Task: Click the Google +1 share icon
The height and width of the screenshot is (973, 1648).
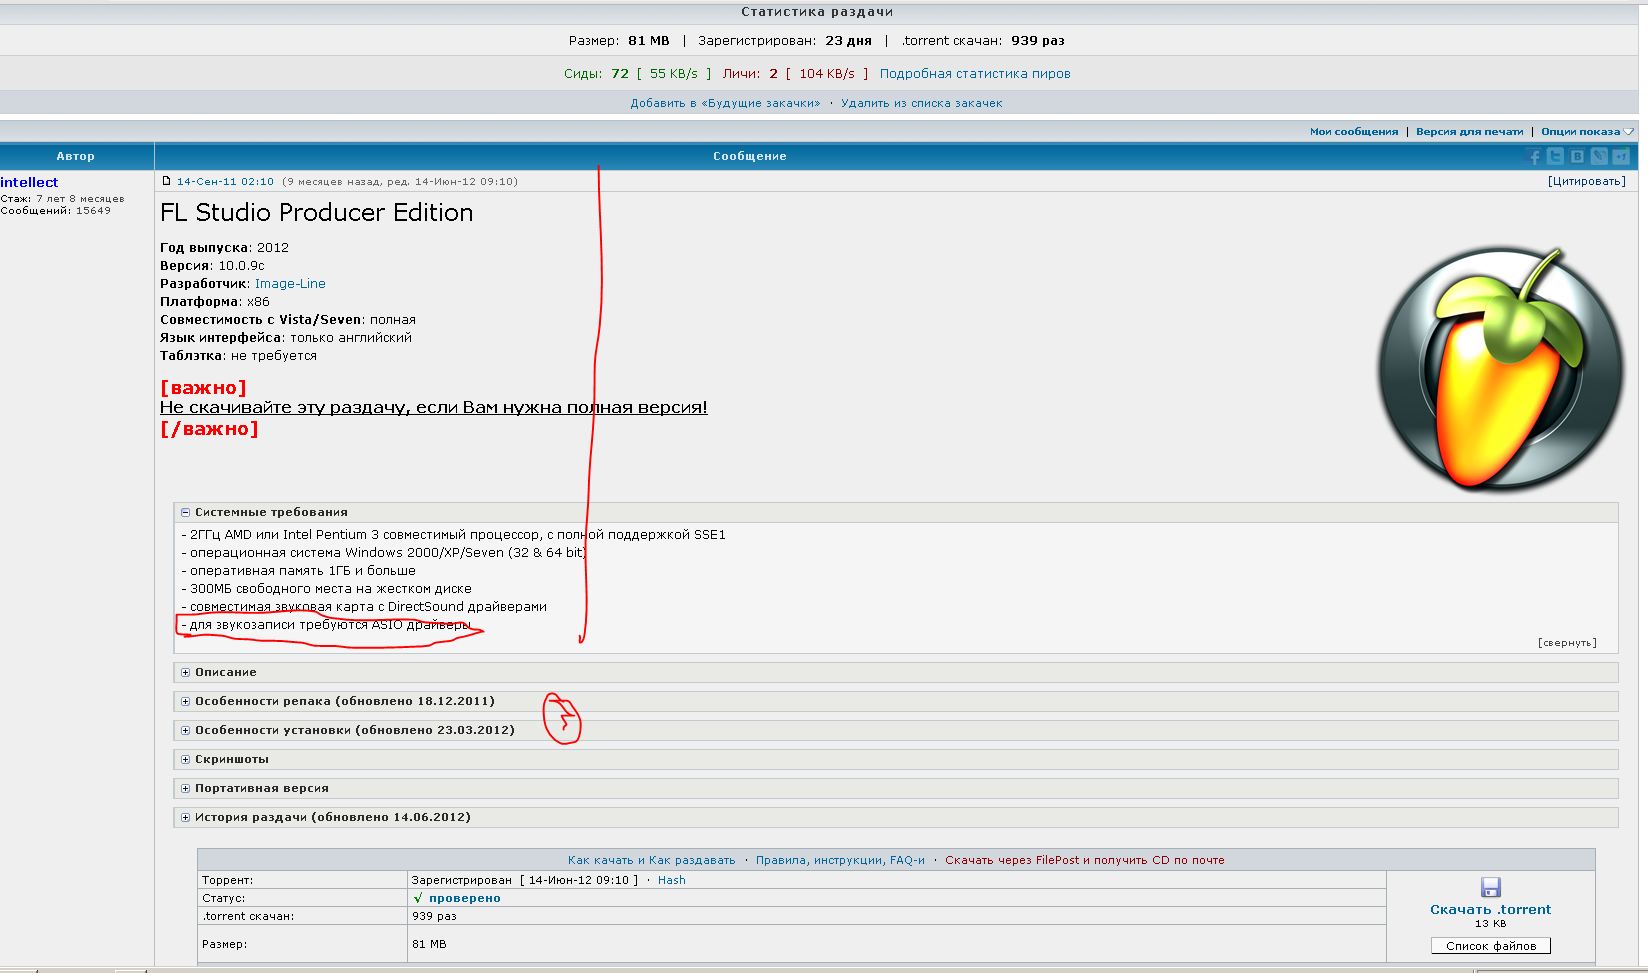Action: [1620, 157]
